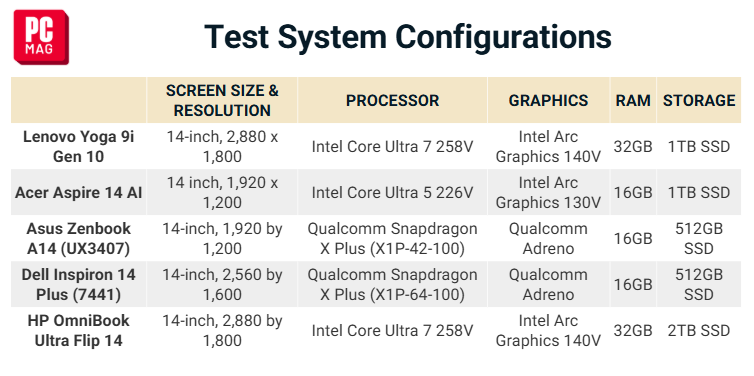Click the Intel Arc Graphics 130V cell
This screenshot has width=754, height=376.
(x=548, y=192)
